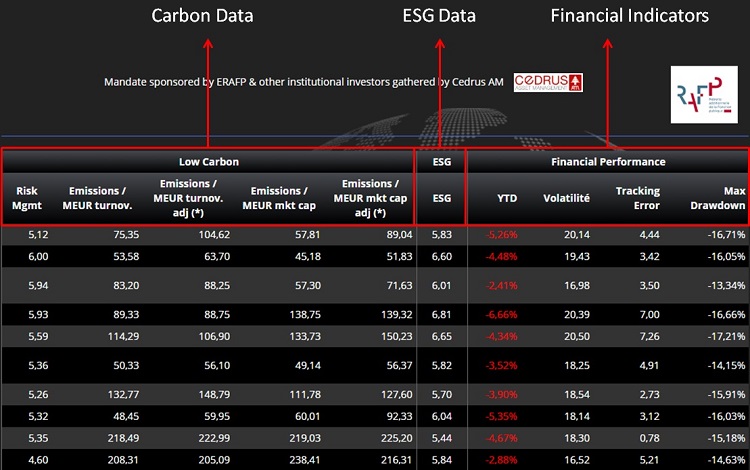Select emissions value 132,77
Screen dimensions: 750x470
(123, 395)
